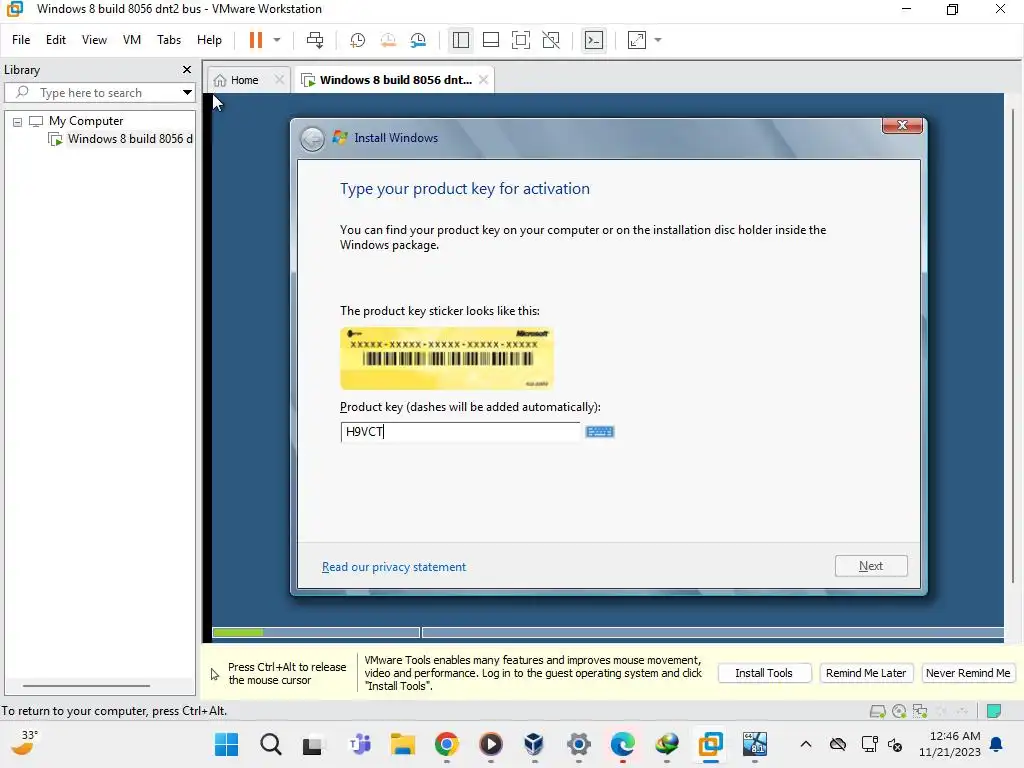Open the on-screen keyboard icon
The image size is (1024, 768).
[x=600, y=432]
